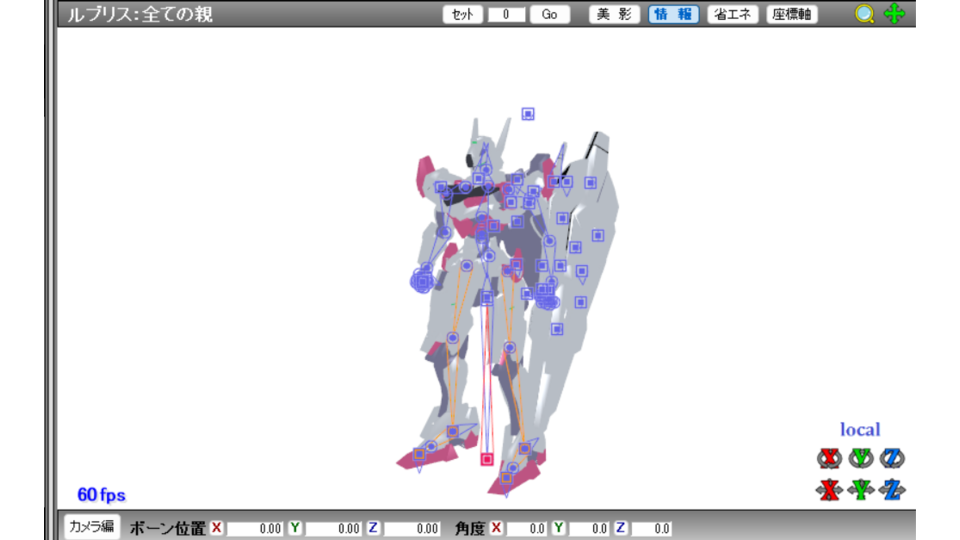
Task: Click the frame number field showing 0
Action: coord(506,14)
